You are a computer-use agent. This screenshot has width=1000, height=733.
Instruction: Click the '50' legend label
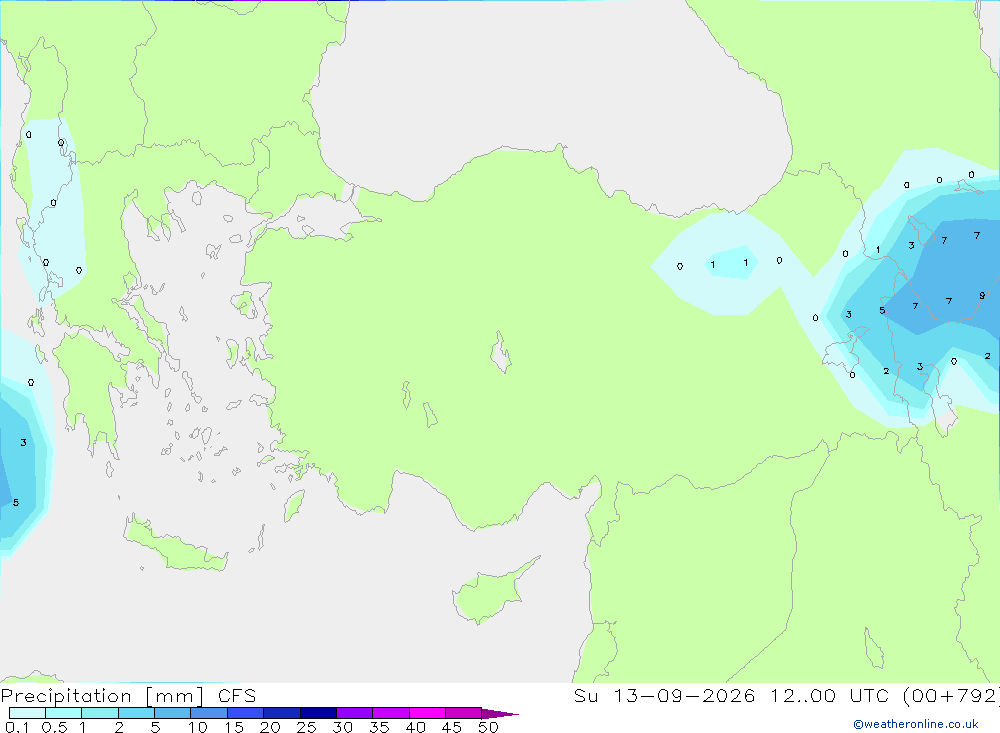488,727
